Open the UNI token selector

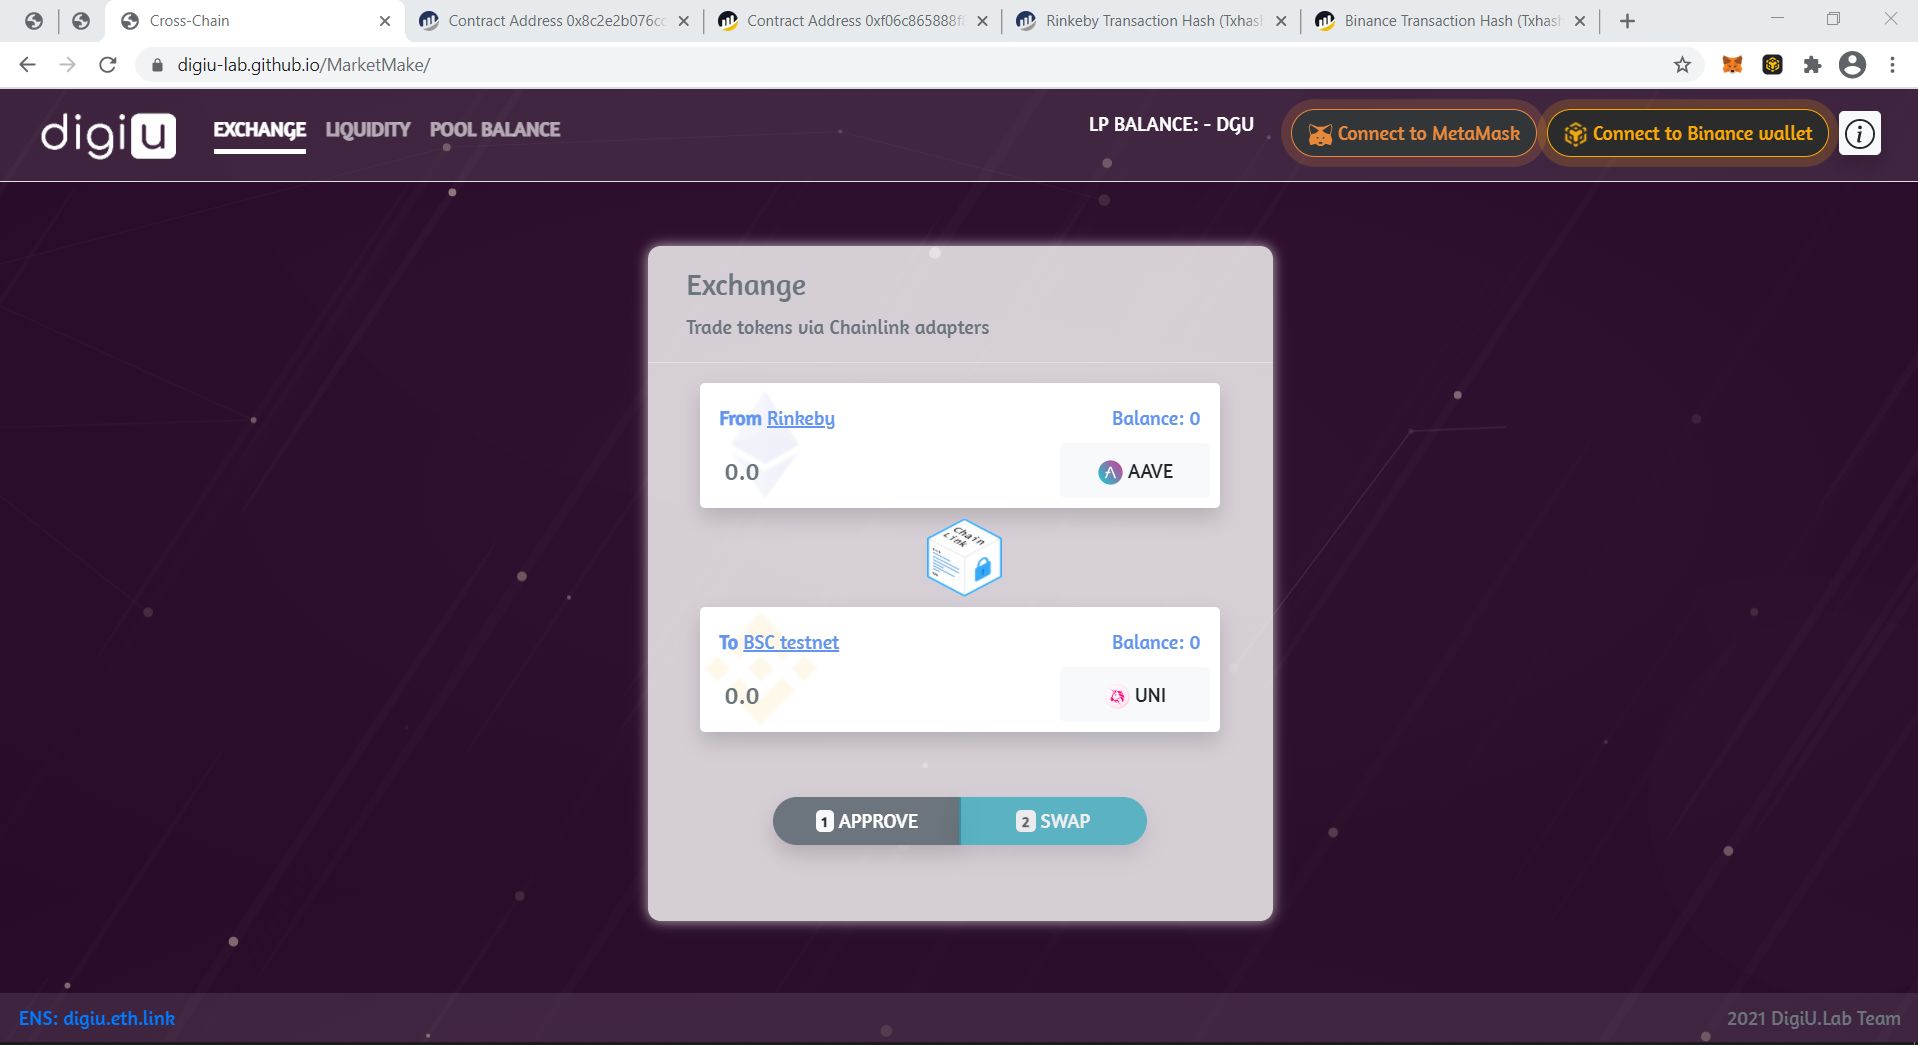coord(1135,695)
